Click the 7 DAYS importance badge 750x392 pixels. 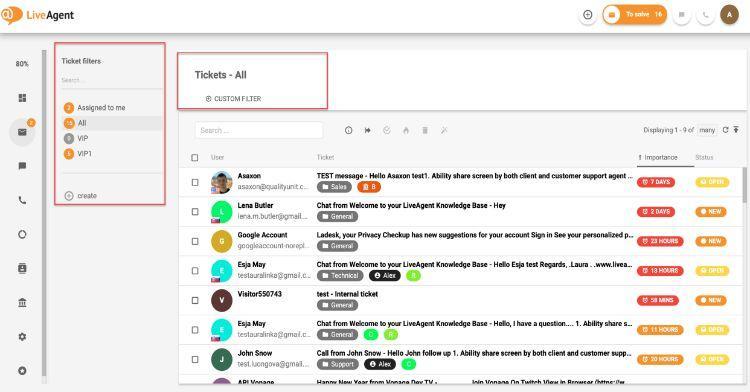pyautogui.click(x=656, y=182)
